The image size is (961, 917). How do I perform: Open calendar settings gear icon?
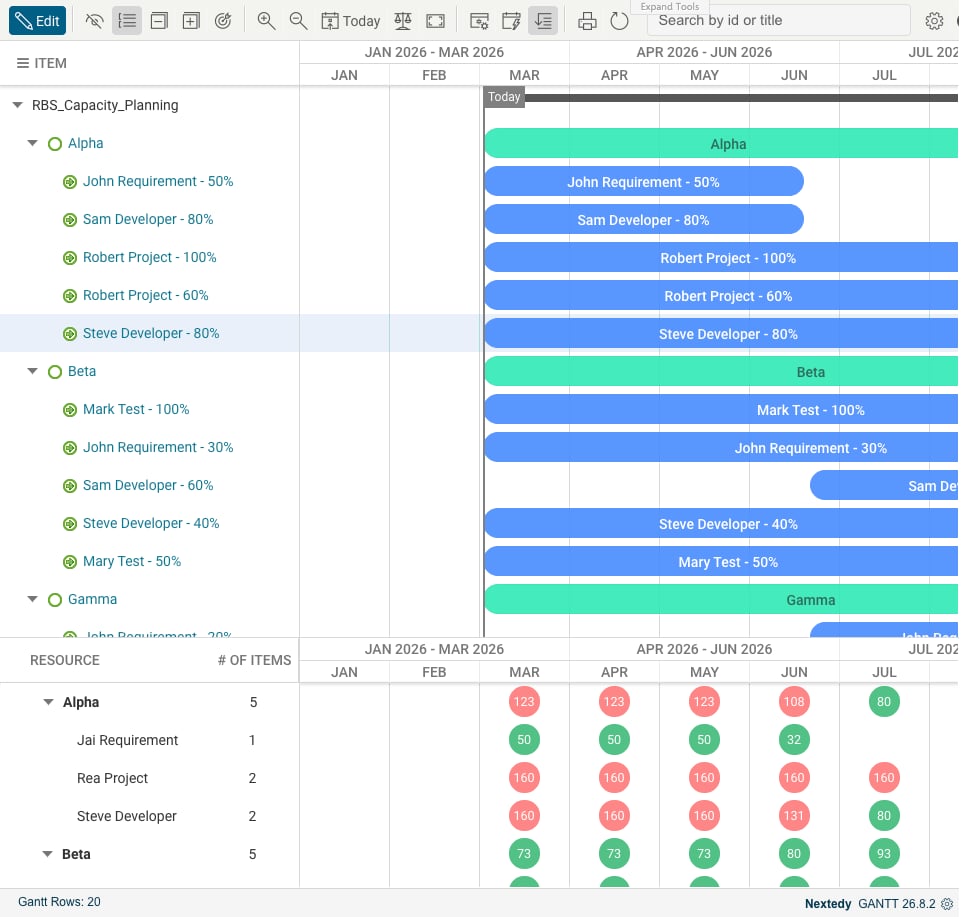479,21
